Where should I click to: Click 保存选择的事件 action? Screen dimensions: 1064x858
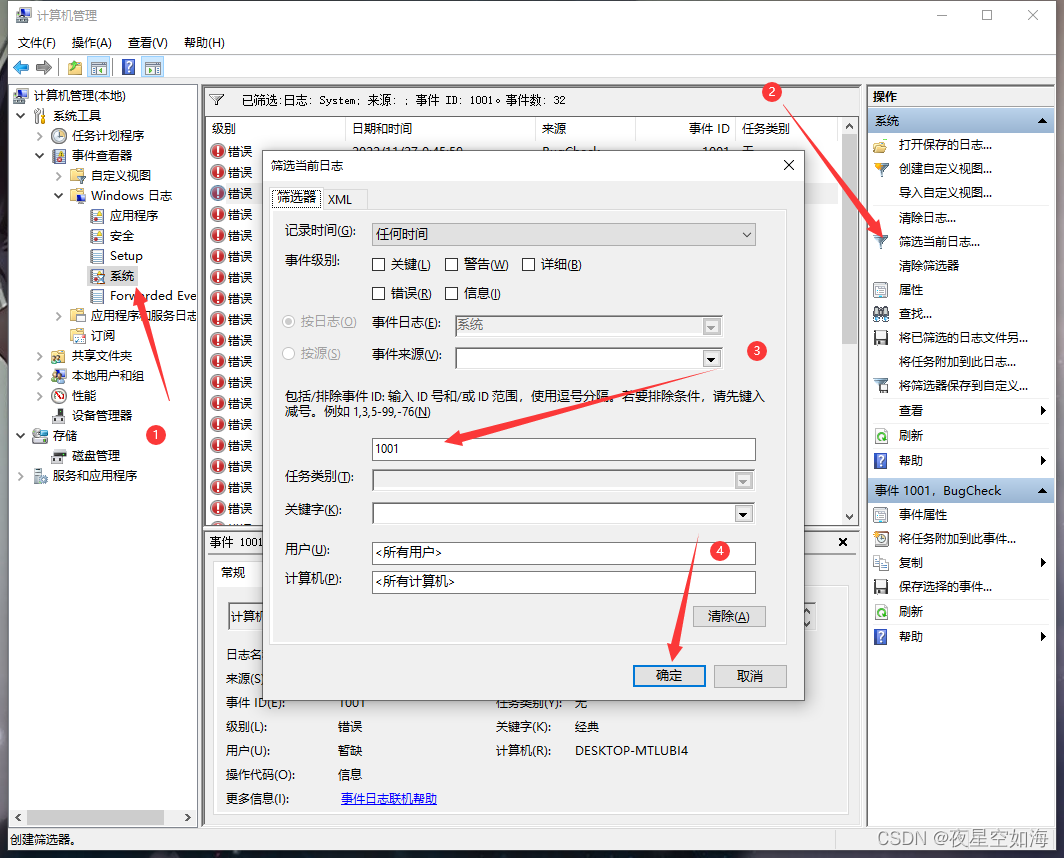click(945, 586)
